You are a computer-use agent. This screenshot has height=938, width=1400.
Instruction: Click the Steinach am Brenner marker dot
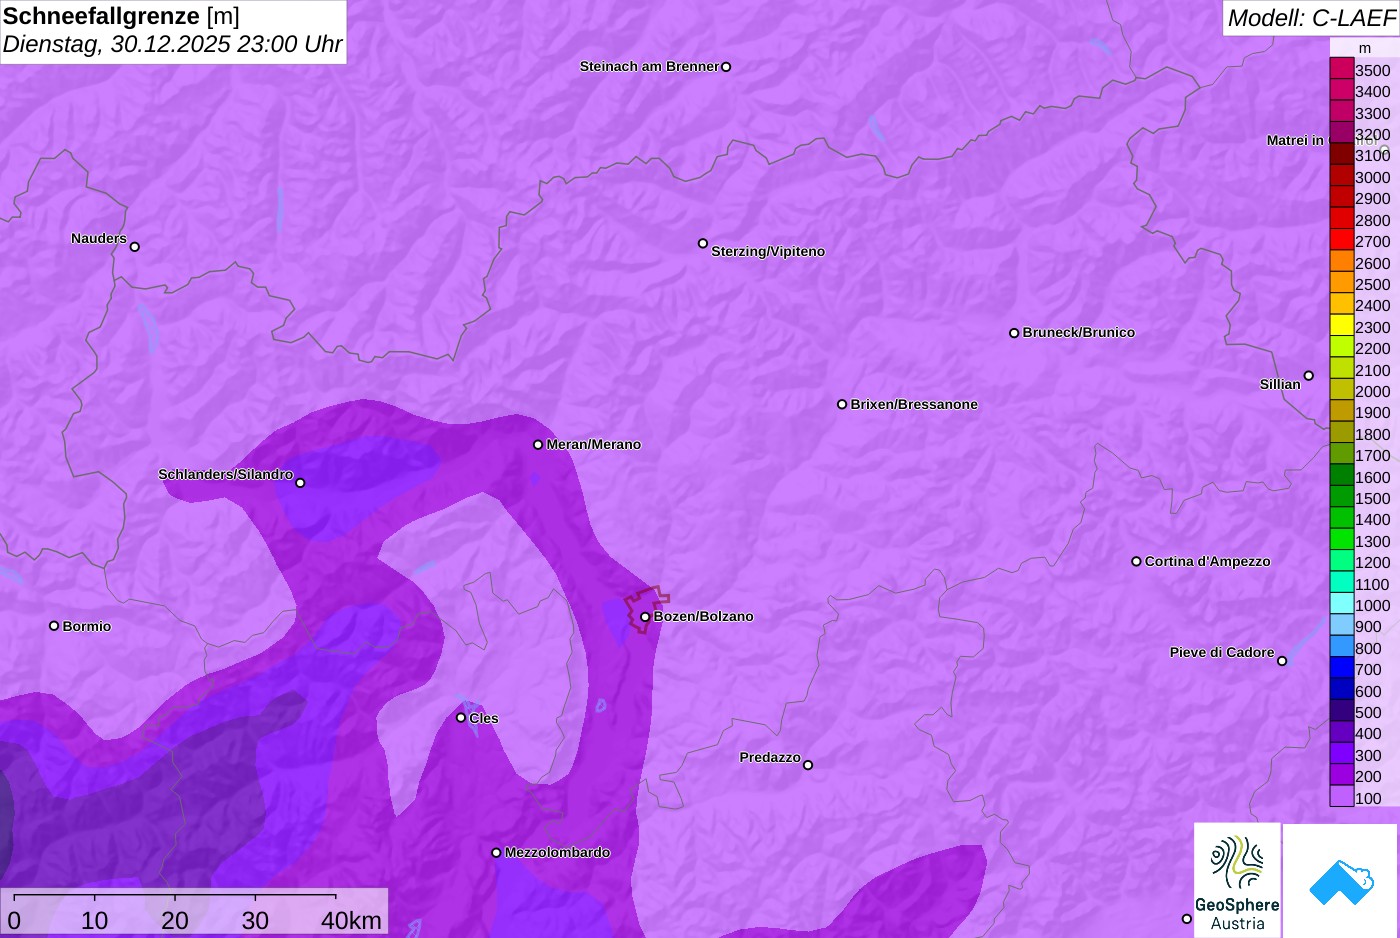click(x=726, y=67)
